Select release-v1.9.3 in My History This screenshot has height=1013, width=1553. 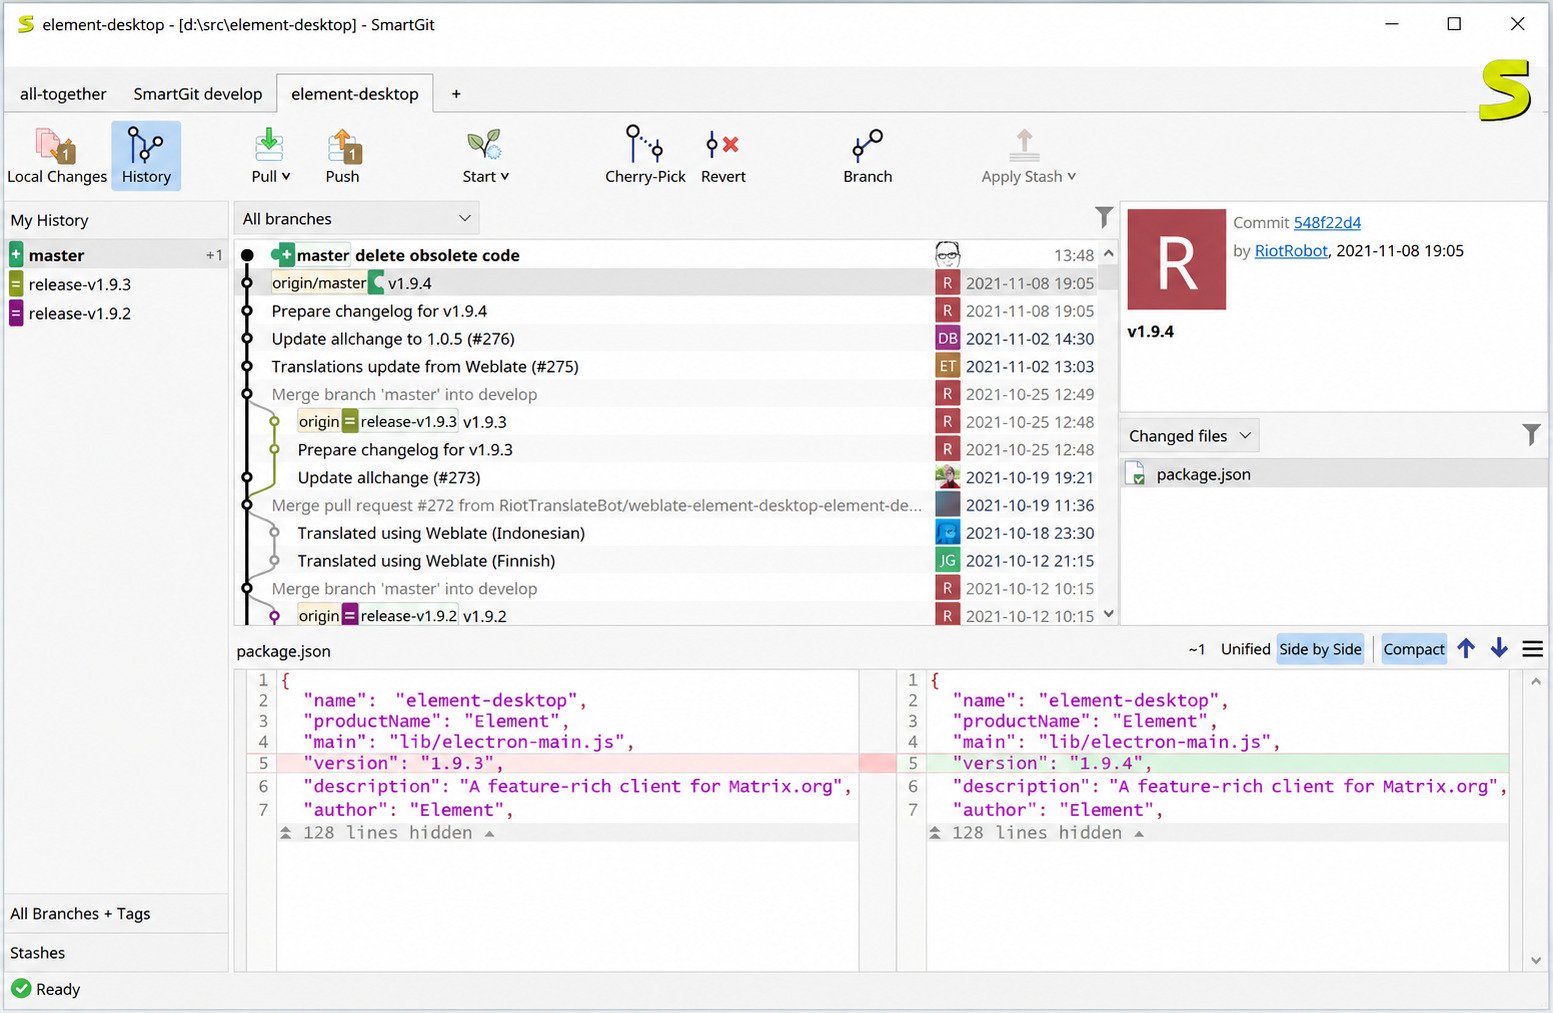[116, 284]
